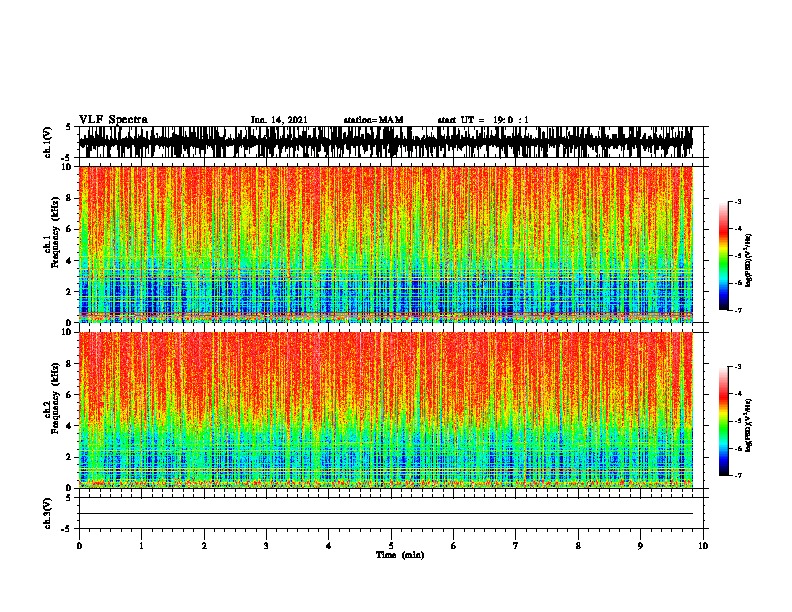Click the ch.2 spectrogram "2" kHz tick label
This screenshot has width=792, height=612.
point(69,457)
